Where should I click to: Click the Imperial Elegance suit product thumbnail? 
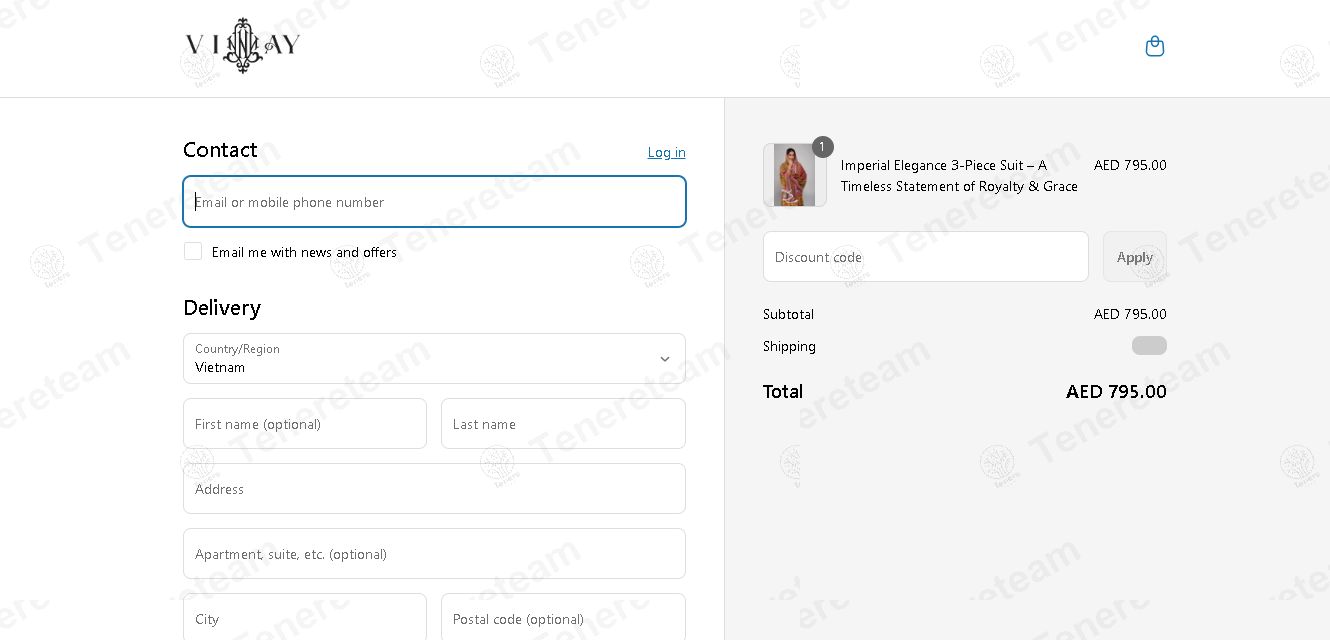[x=795, y=175]
